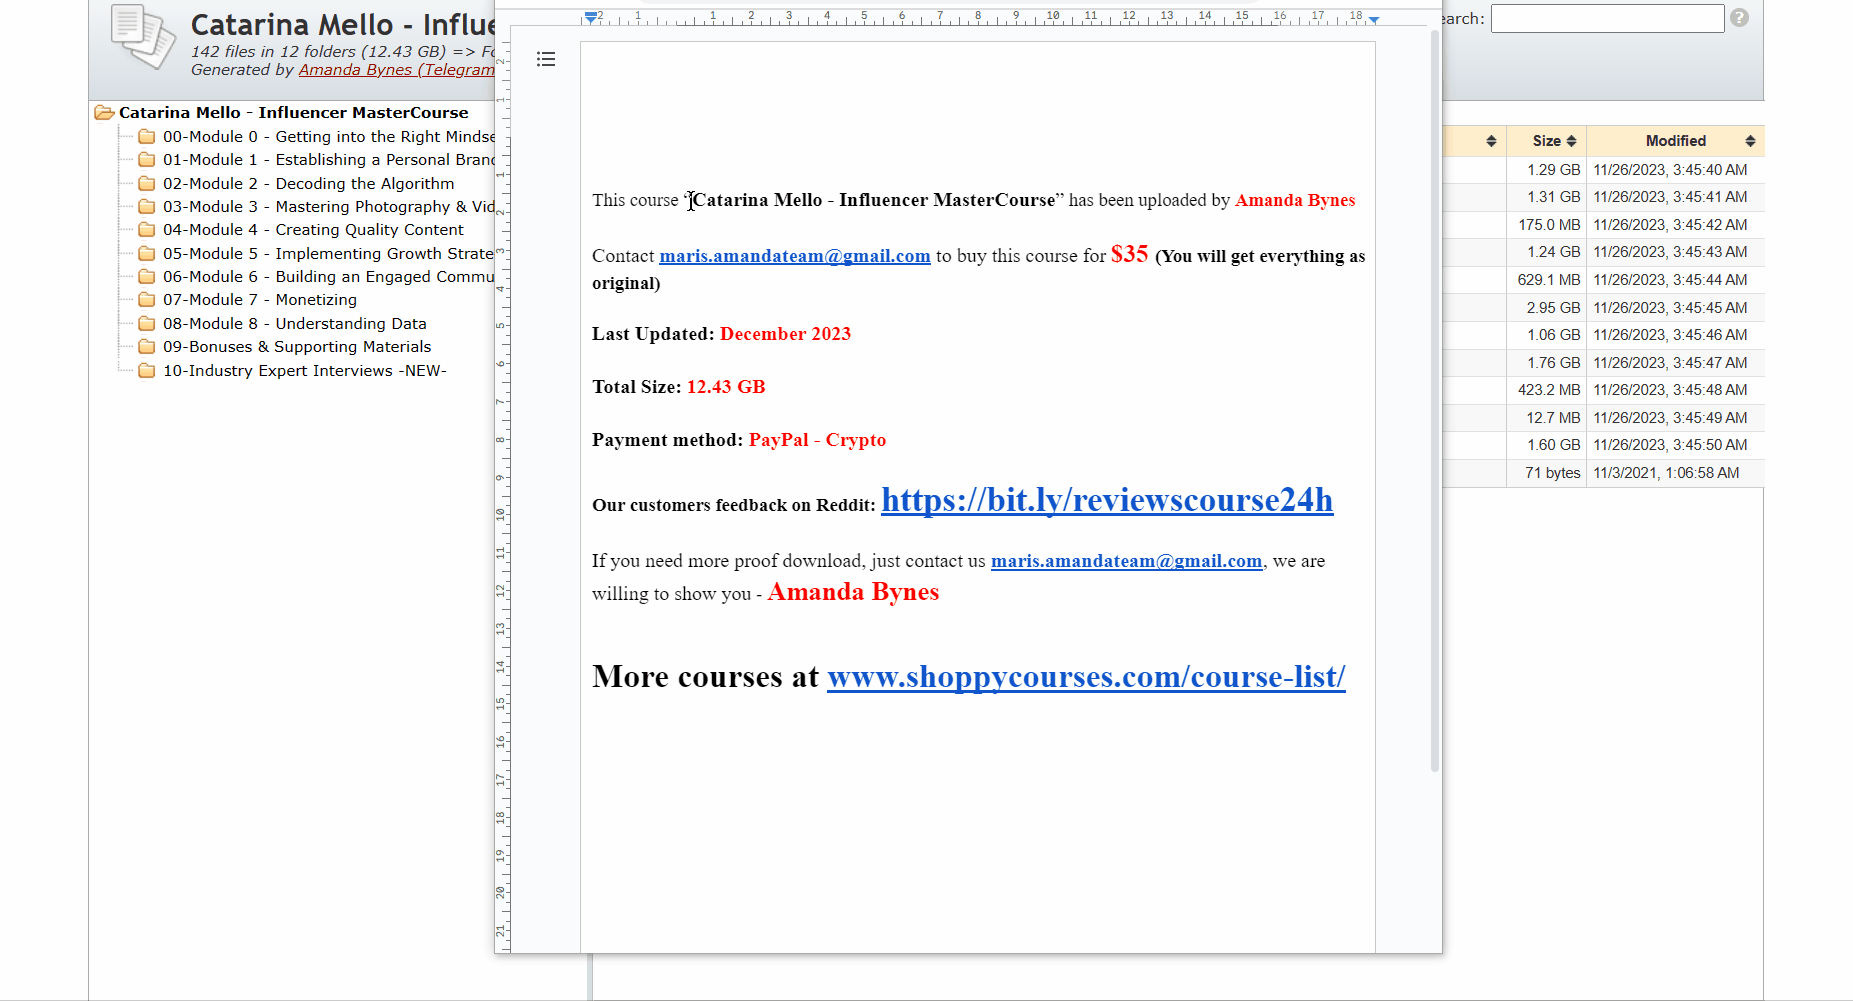The width and height of the screenshot is (1853, 1001).
Task: Click the open folder icon of root
Action: 104,113
